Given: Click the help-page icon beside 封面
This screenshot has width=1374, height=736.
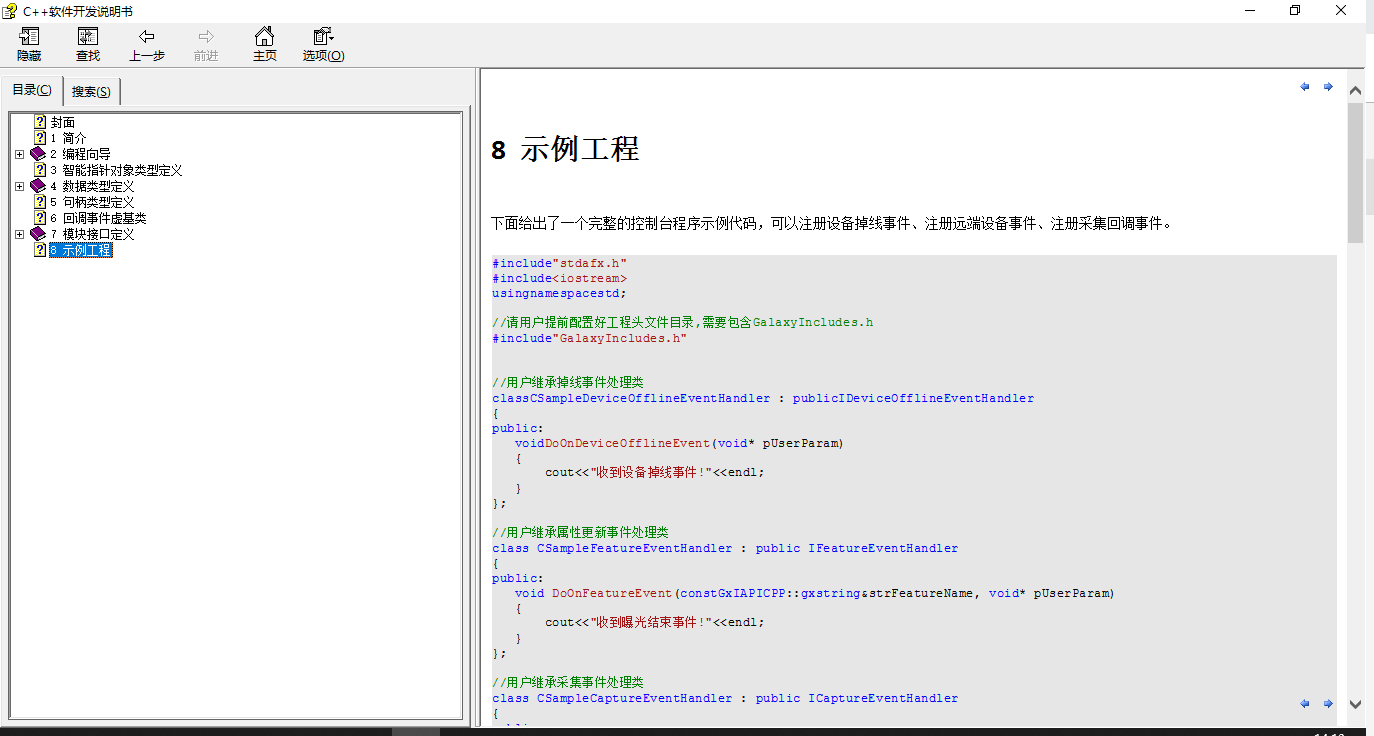Looking at the screenshot, I should [40, 122].
